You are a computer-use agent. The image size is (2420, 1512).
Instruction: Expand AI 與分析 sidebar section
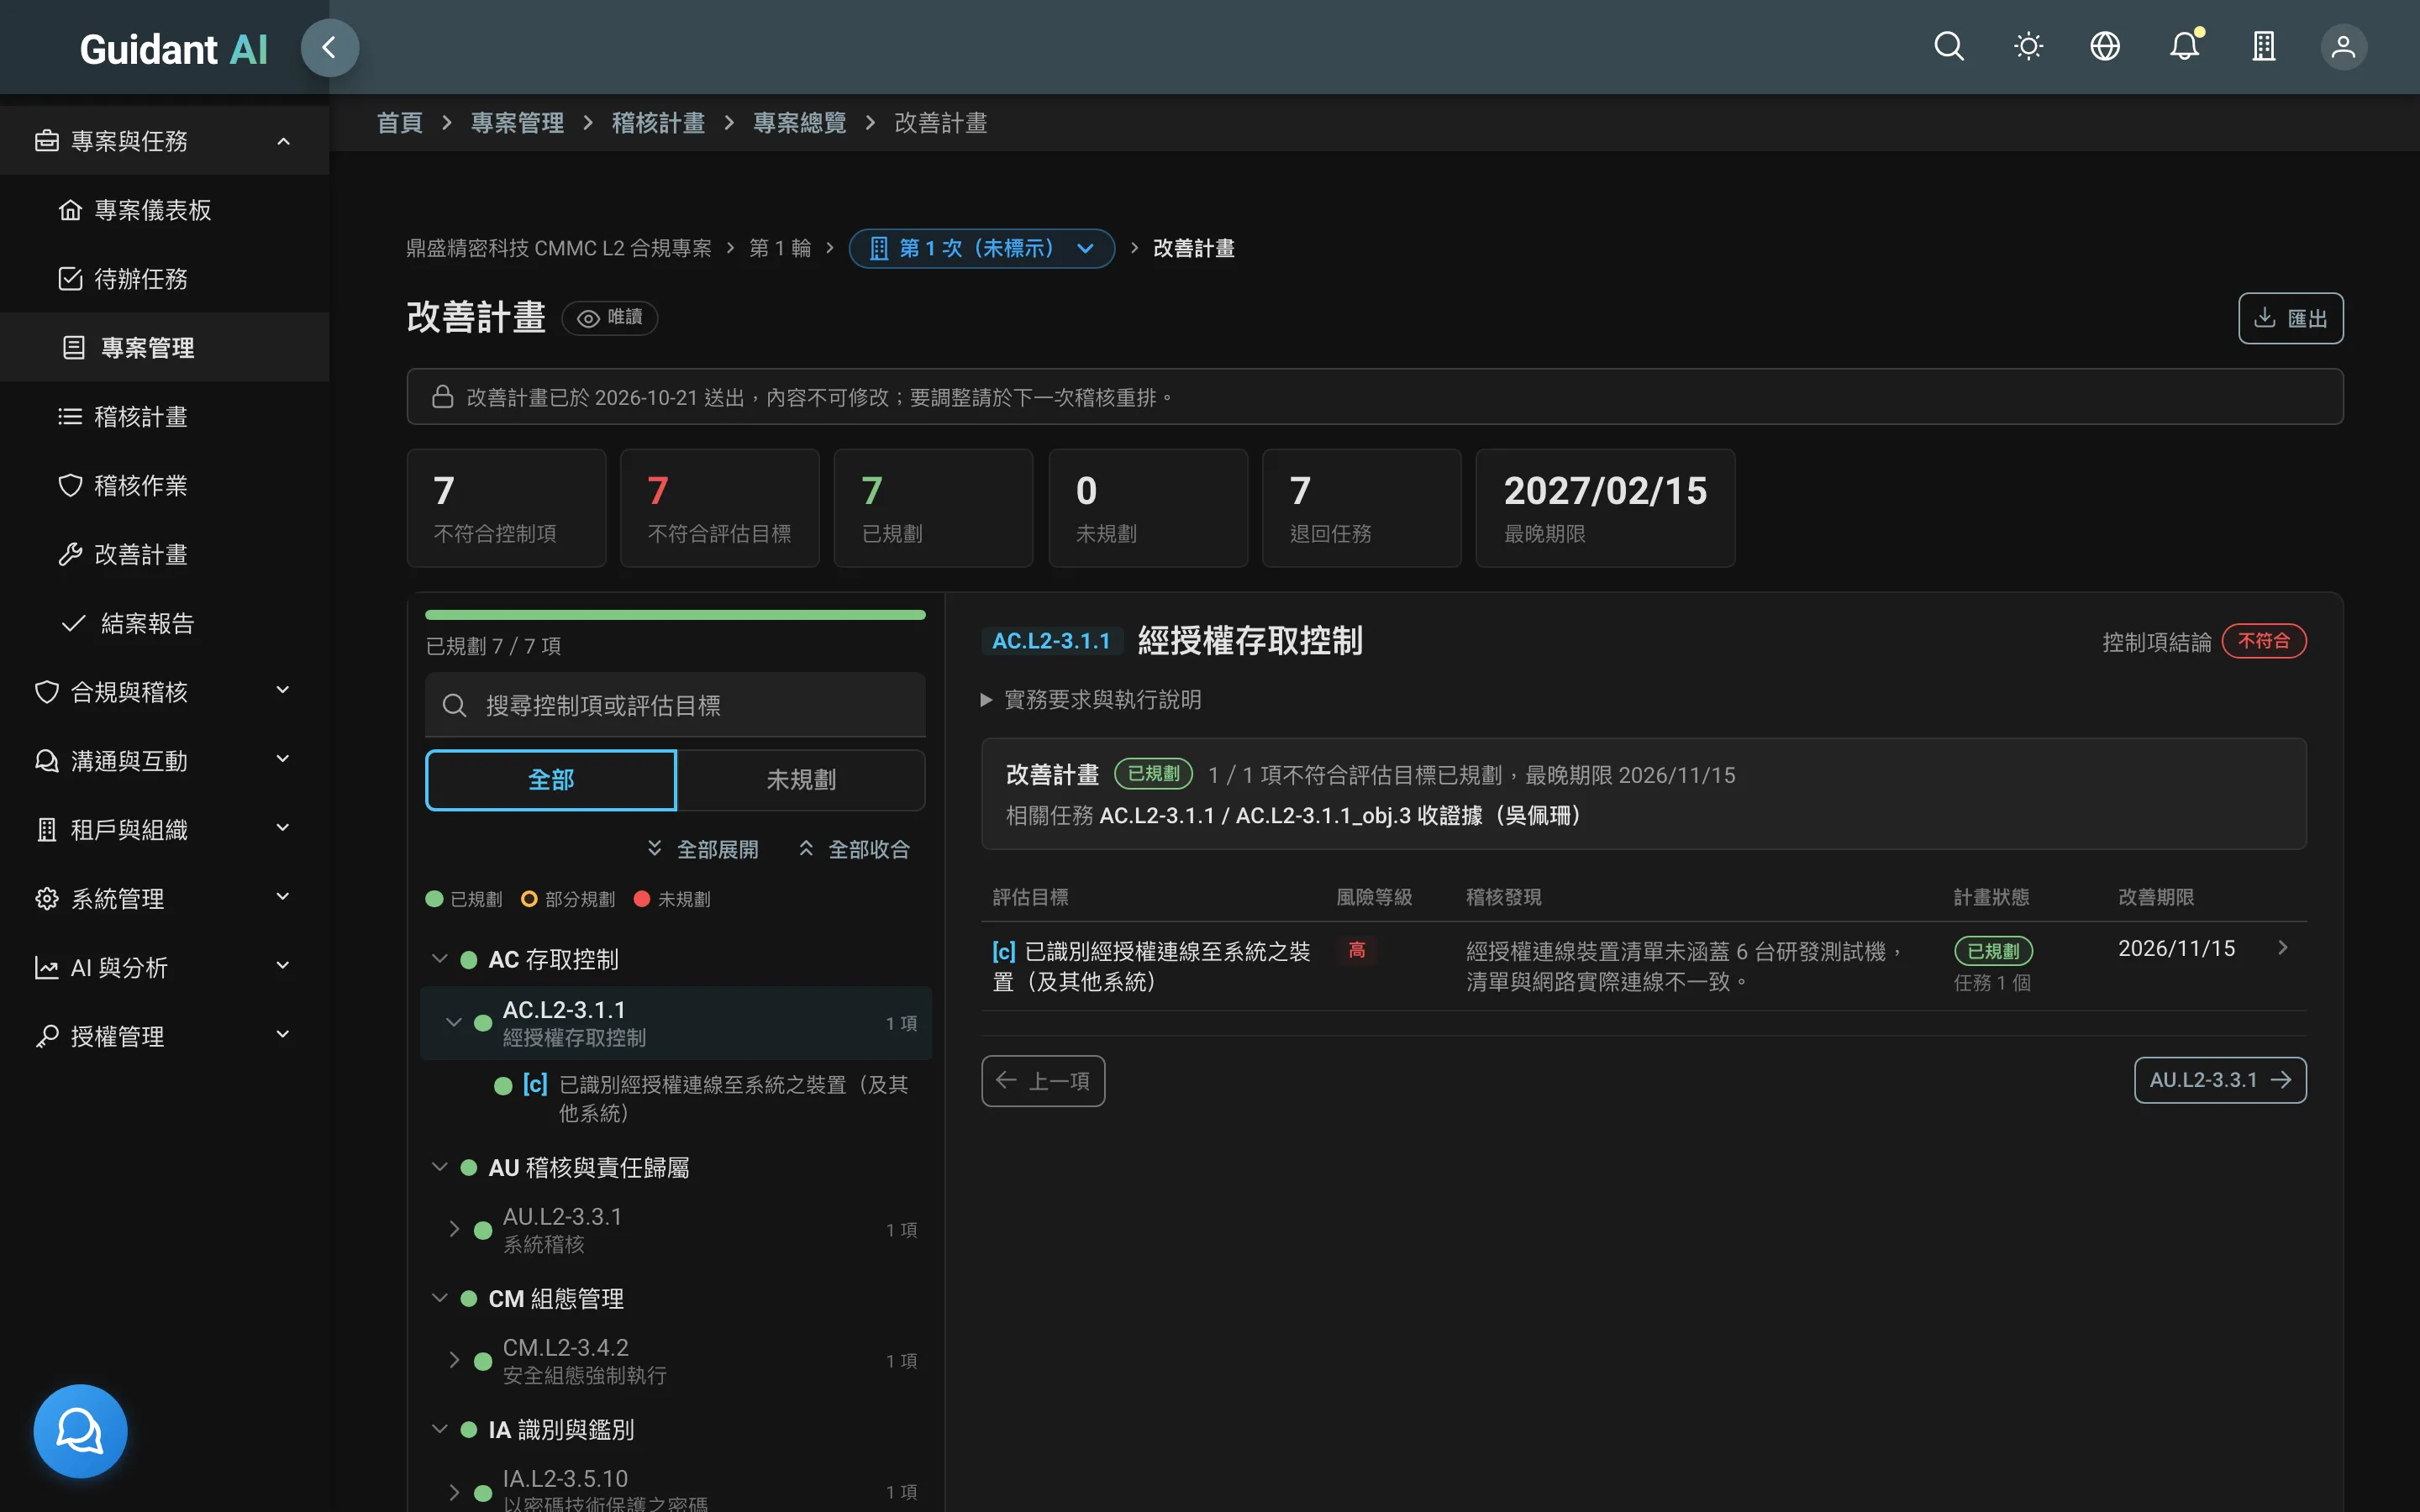(164, 968)
